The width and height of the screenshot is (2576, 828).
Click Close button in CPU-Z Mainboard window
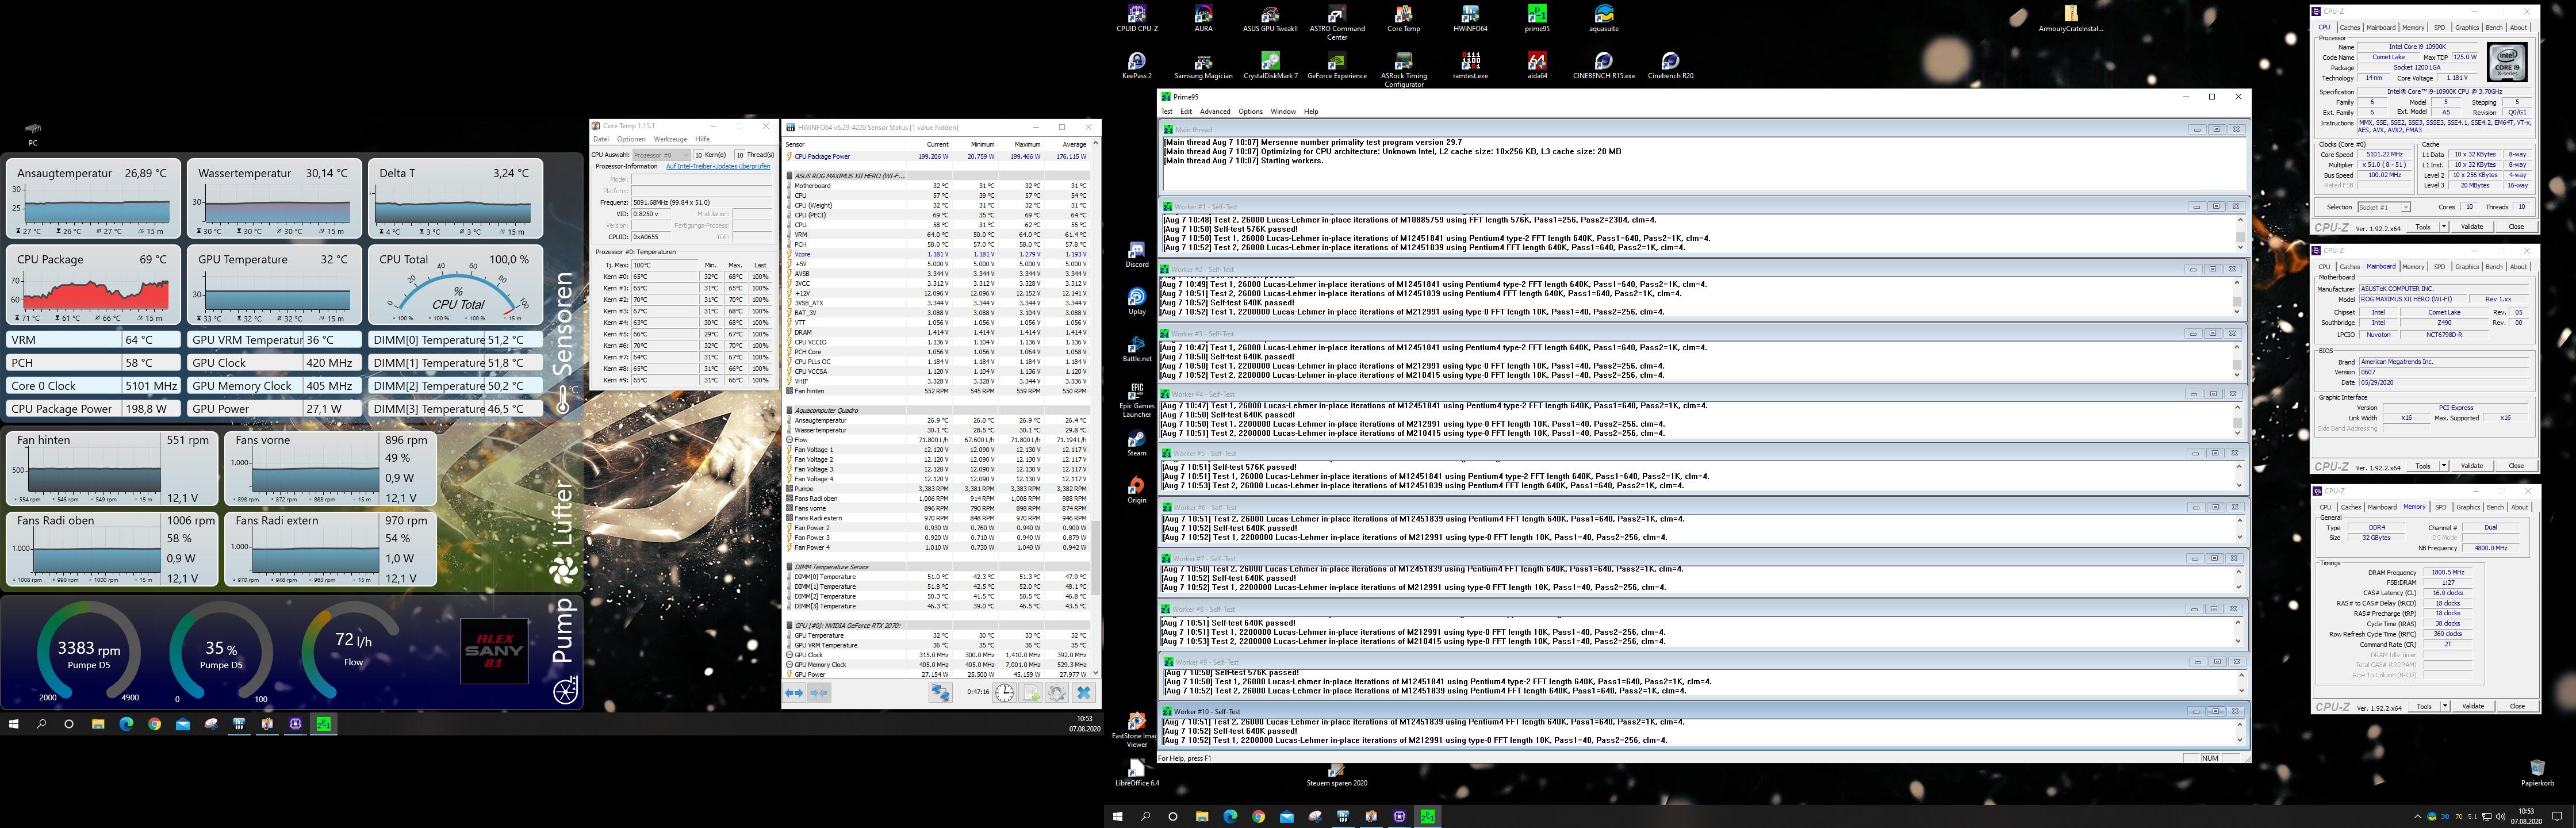pos(2516,466)
